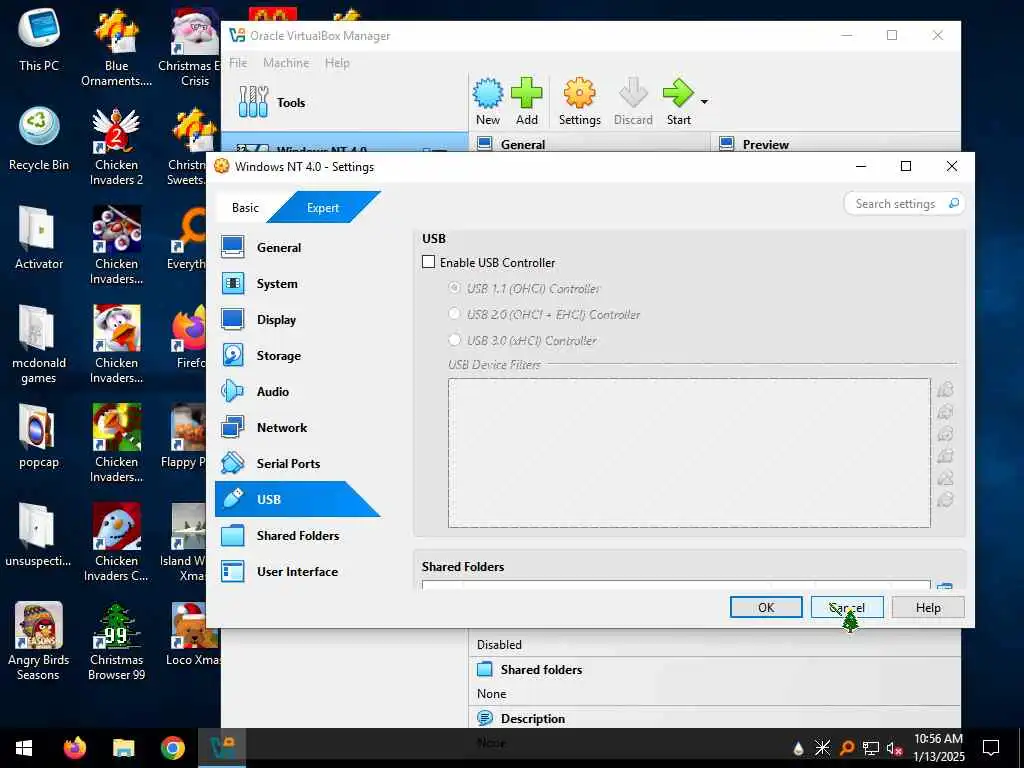Click Chrome icon in the taskbar
1024x768 pixels.
tap(173, 748)
